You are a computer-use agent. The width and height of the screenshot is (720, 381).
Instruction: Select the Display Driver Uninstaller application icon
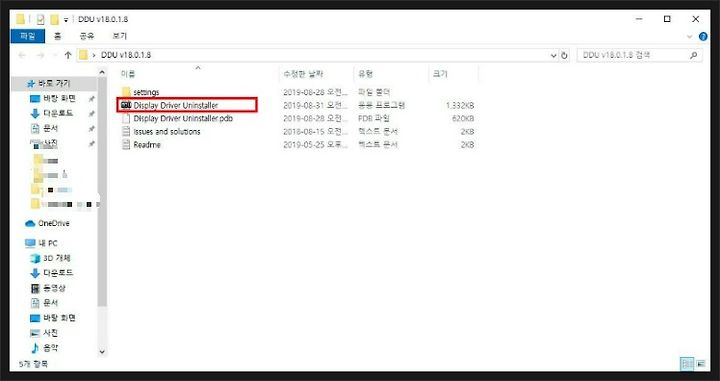tap(126, 105)
